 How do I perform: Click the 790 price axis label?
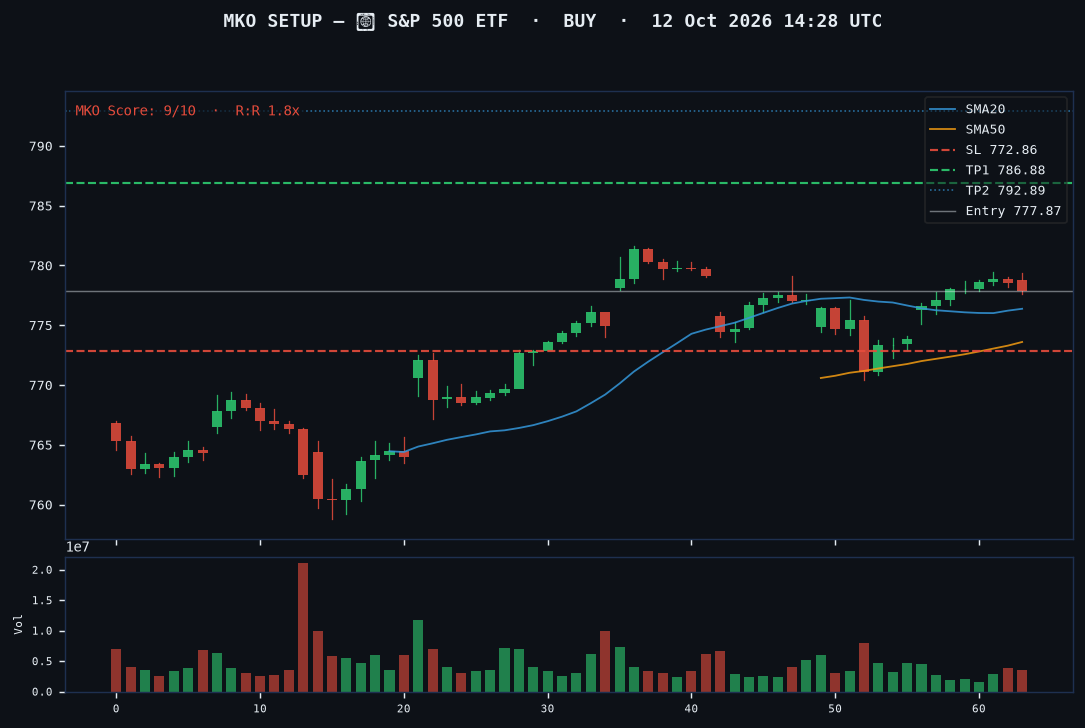coord(41,147)
